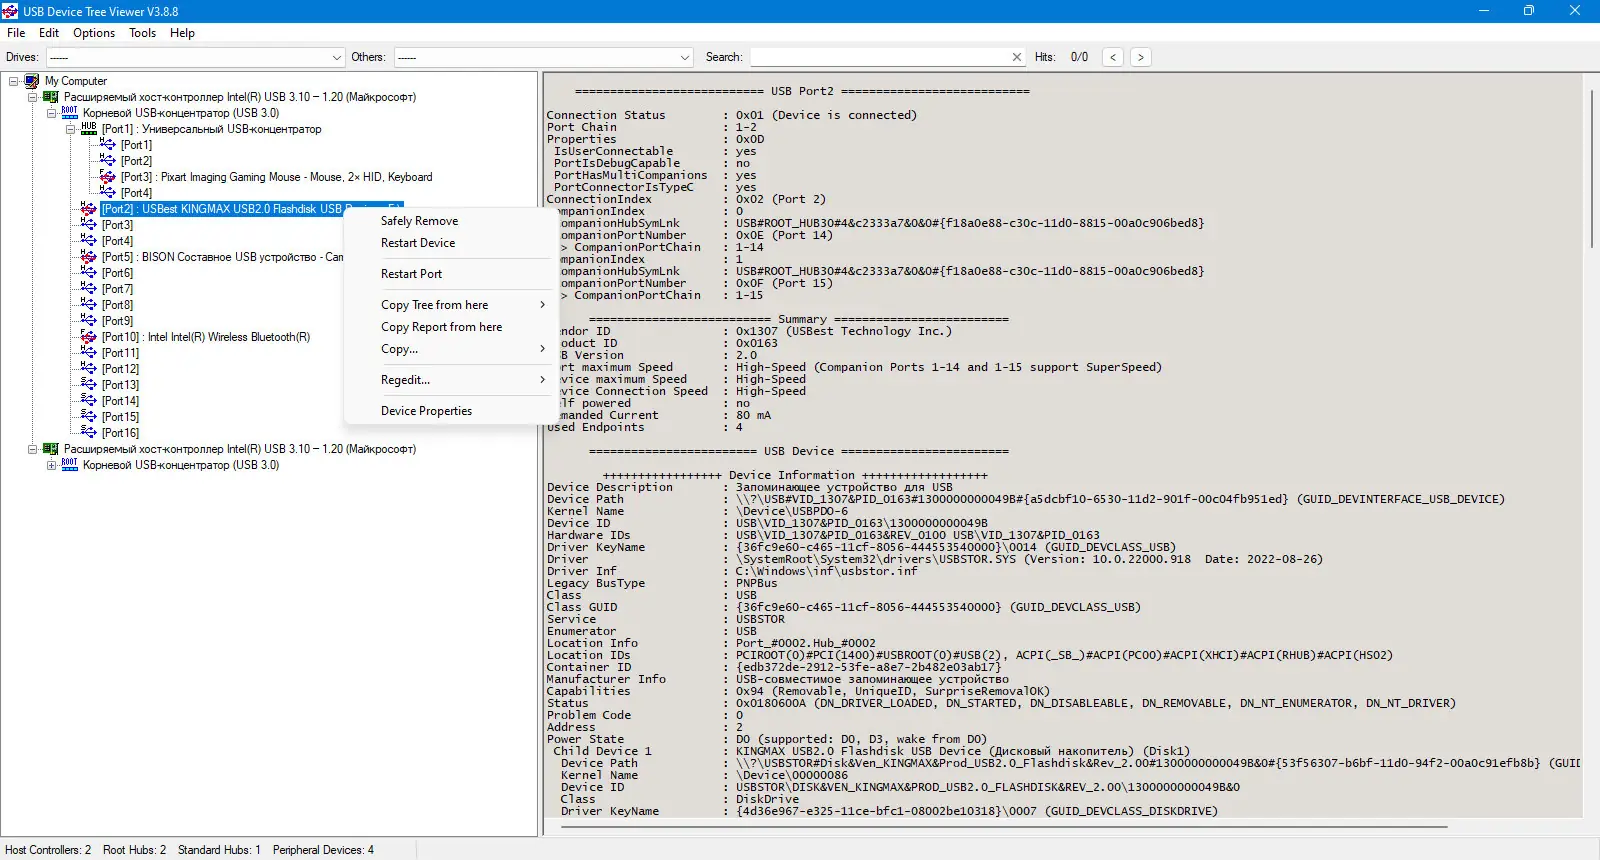The width and height of the screenshot is (1600, 860).
Task: Select the port icon beside Port8
Action: point(89,305)
